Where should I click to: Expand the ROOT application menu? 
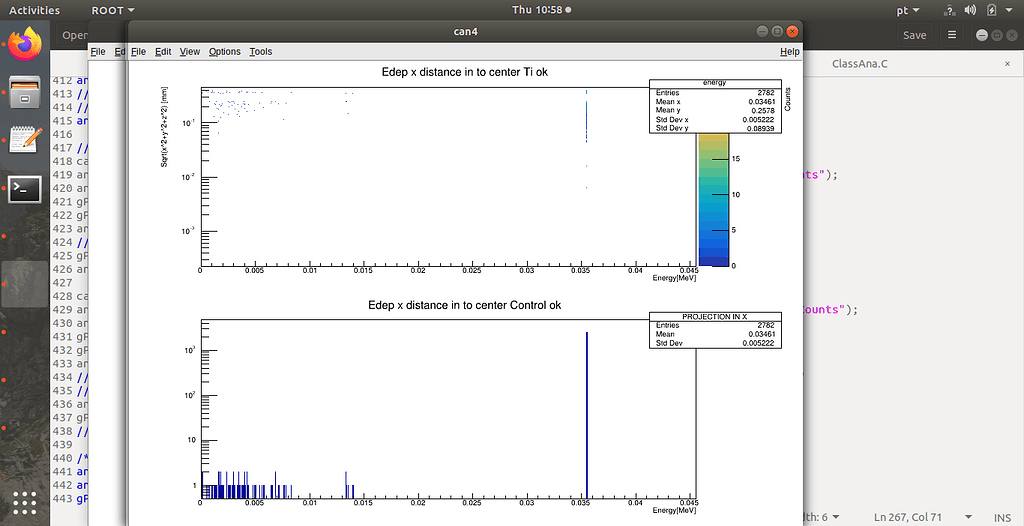tap(113, 10)
